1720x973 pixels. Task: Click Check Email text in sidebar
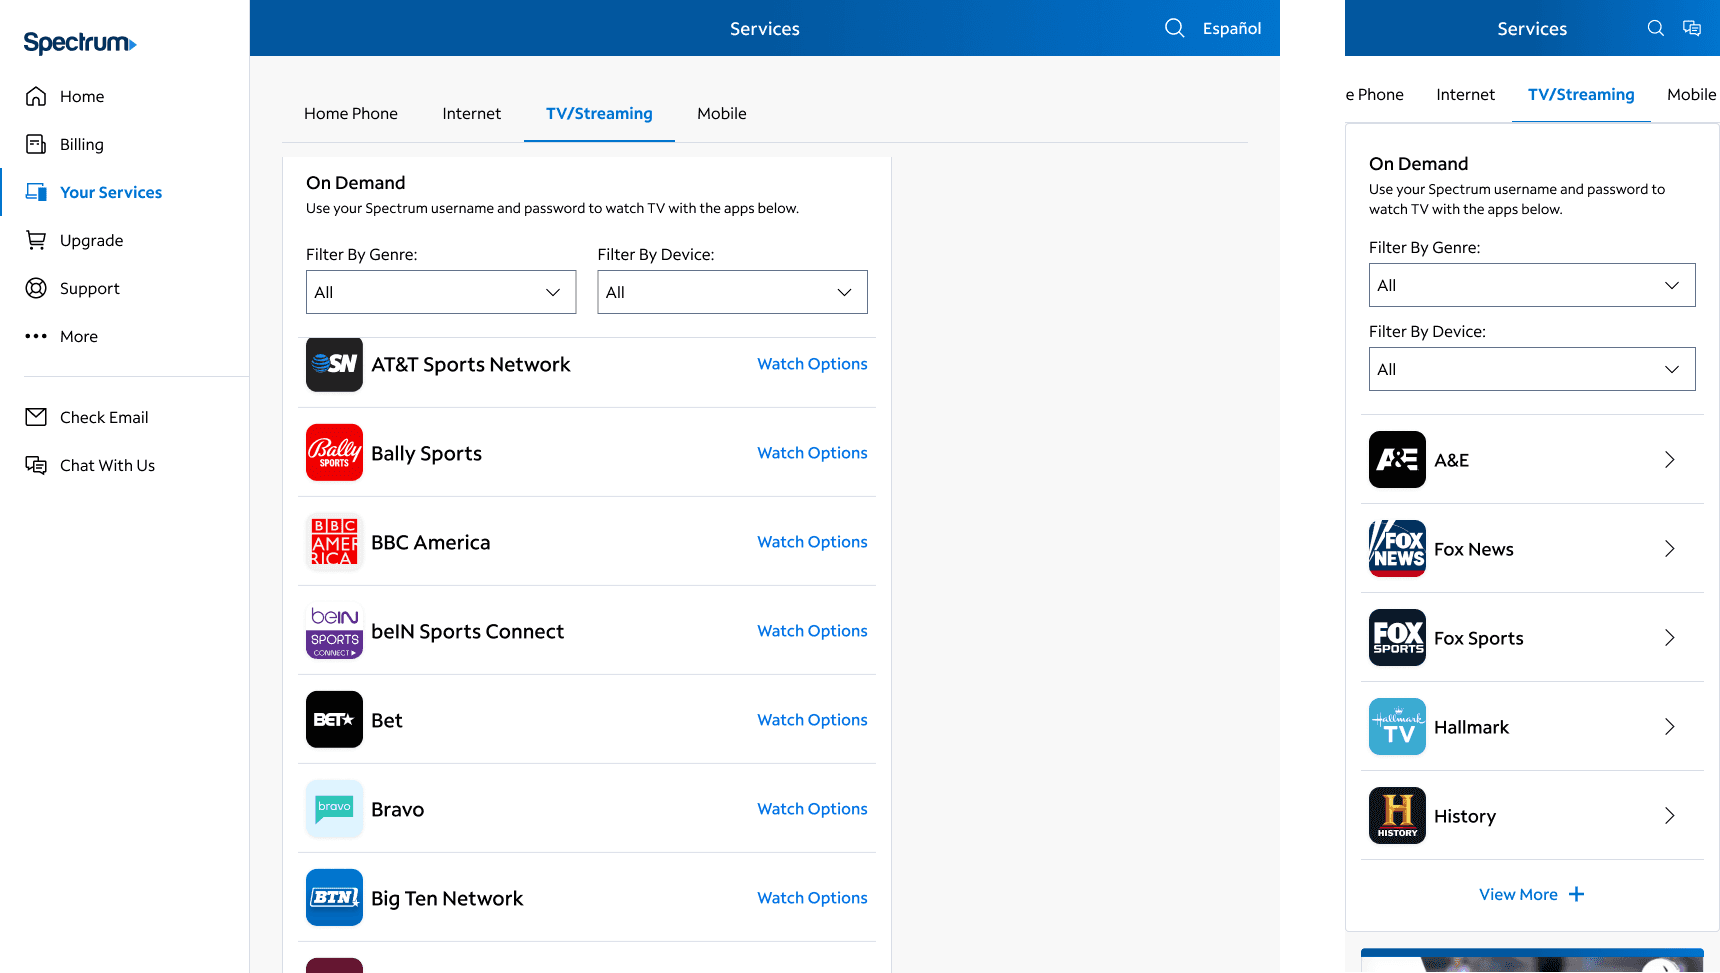104,417
